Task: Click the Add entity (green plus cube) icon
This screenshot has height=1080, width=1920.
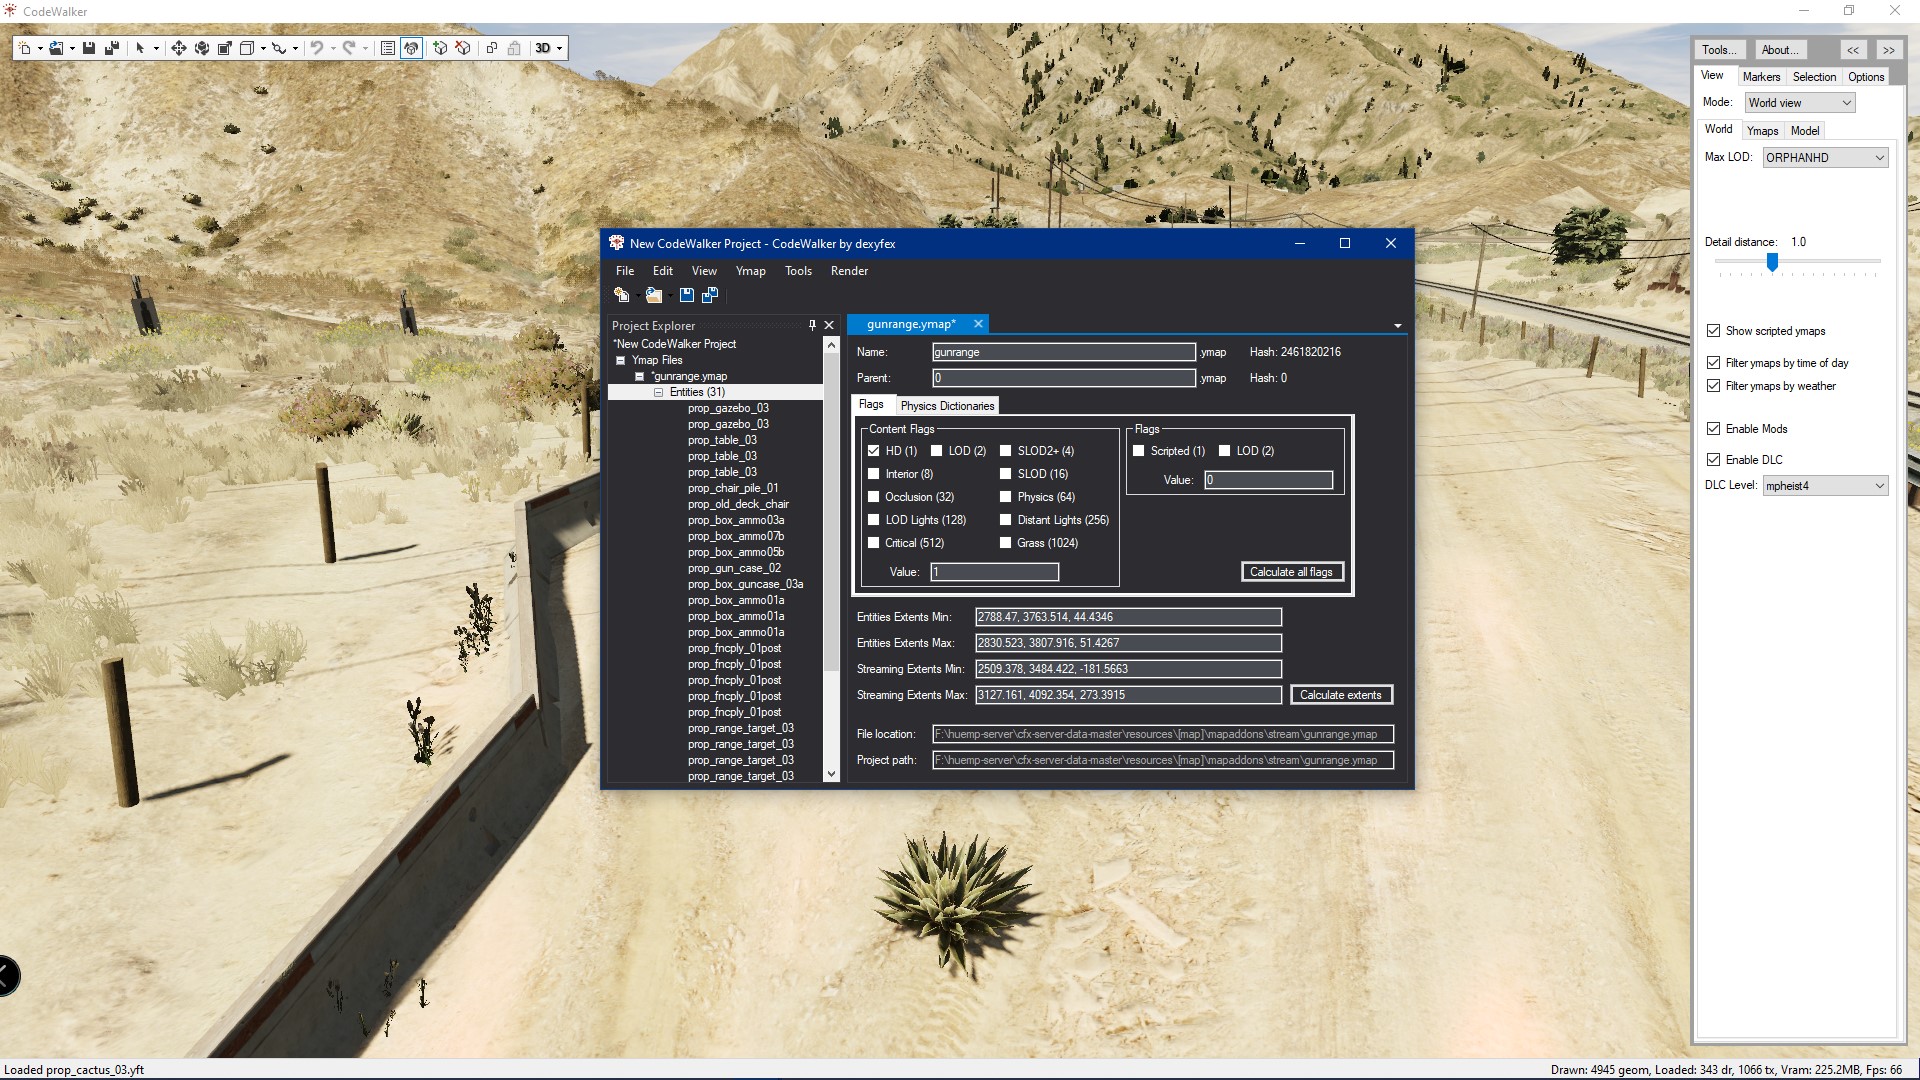Action: point(440,48)
